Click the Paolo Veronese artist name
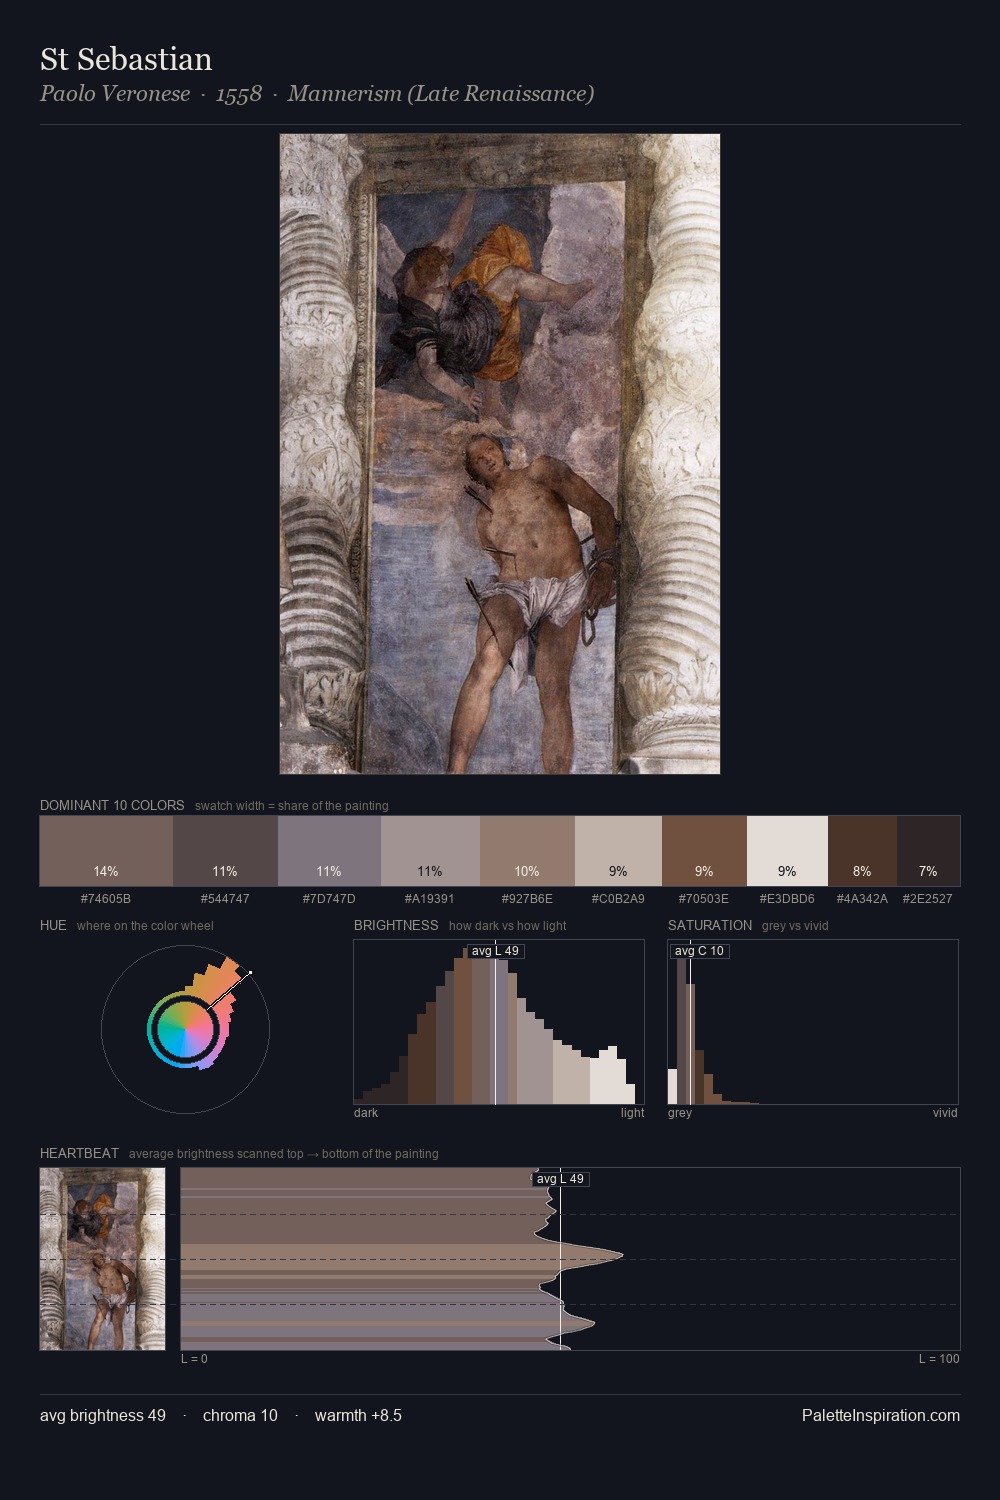 click(x=115, y=94)
